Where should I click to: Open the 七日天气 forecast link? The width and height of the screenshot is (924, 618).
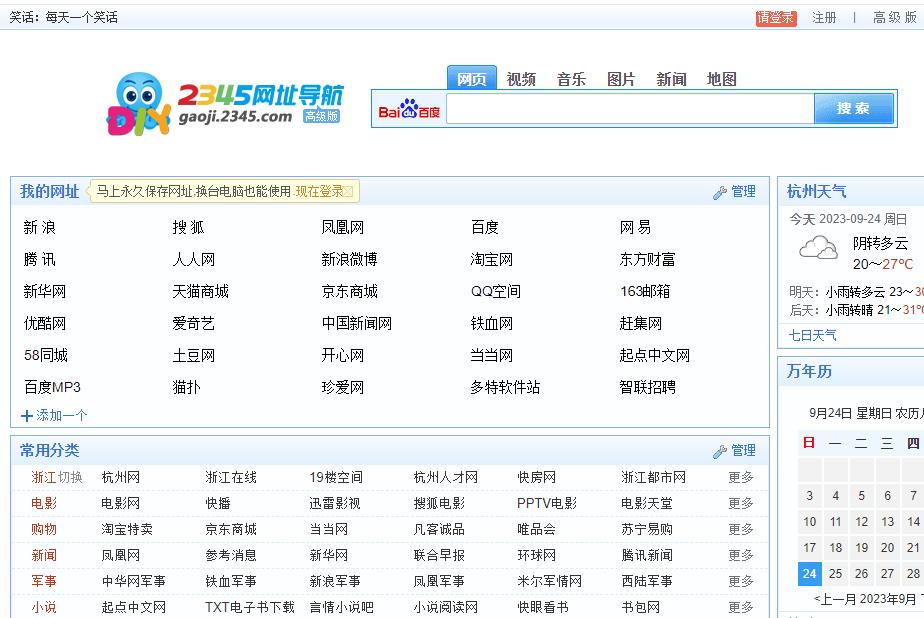(813, 335)
